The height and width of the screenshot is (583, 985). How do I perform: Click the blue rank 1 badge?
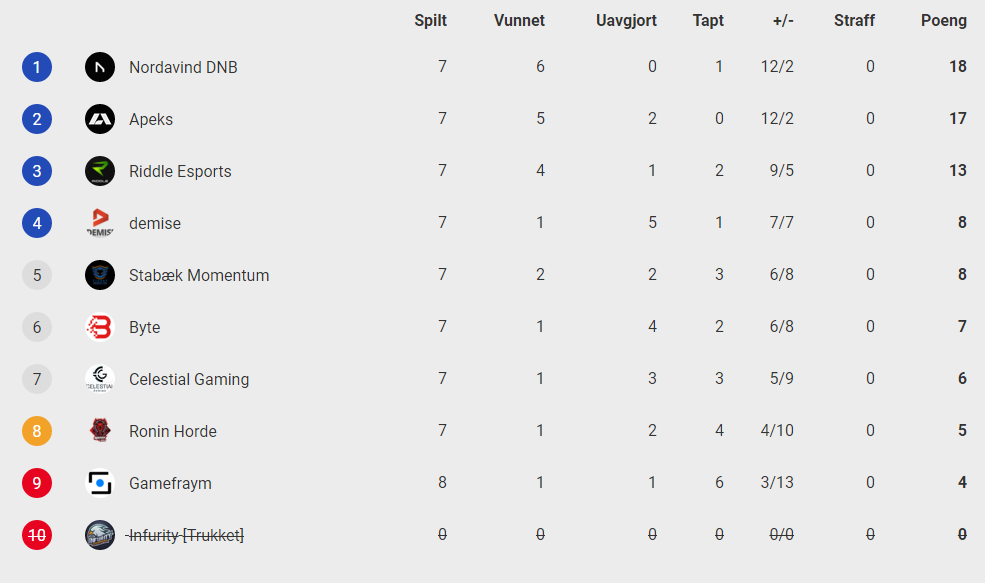pos(37,67)
